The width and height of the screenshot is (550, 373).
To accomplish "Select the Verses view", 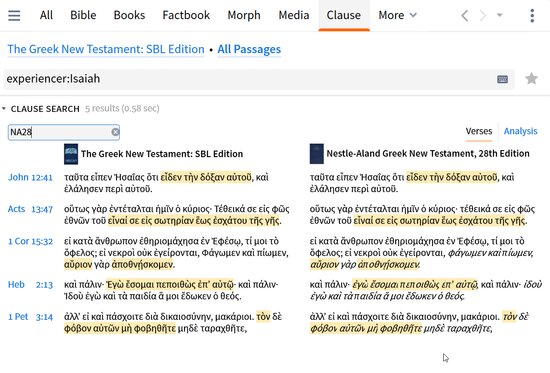I will [x=479, y=131].
